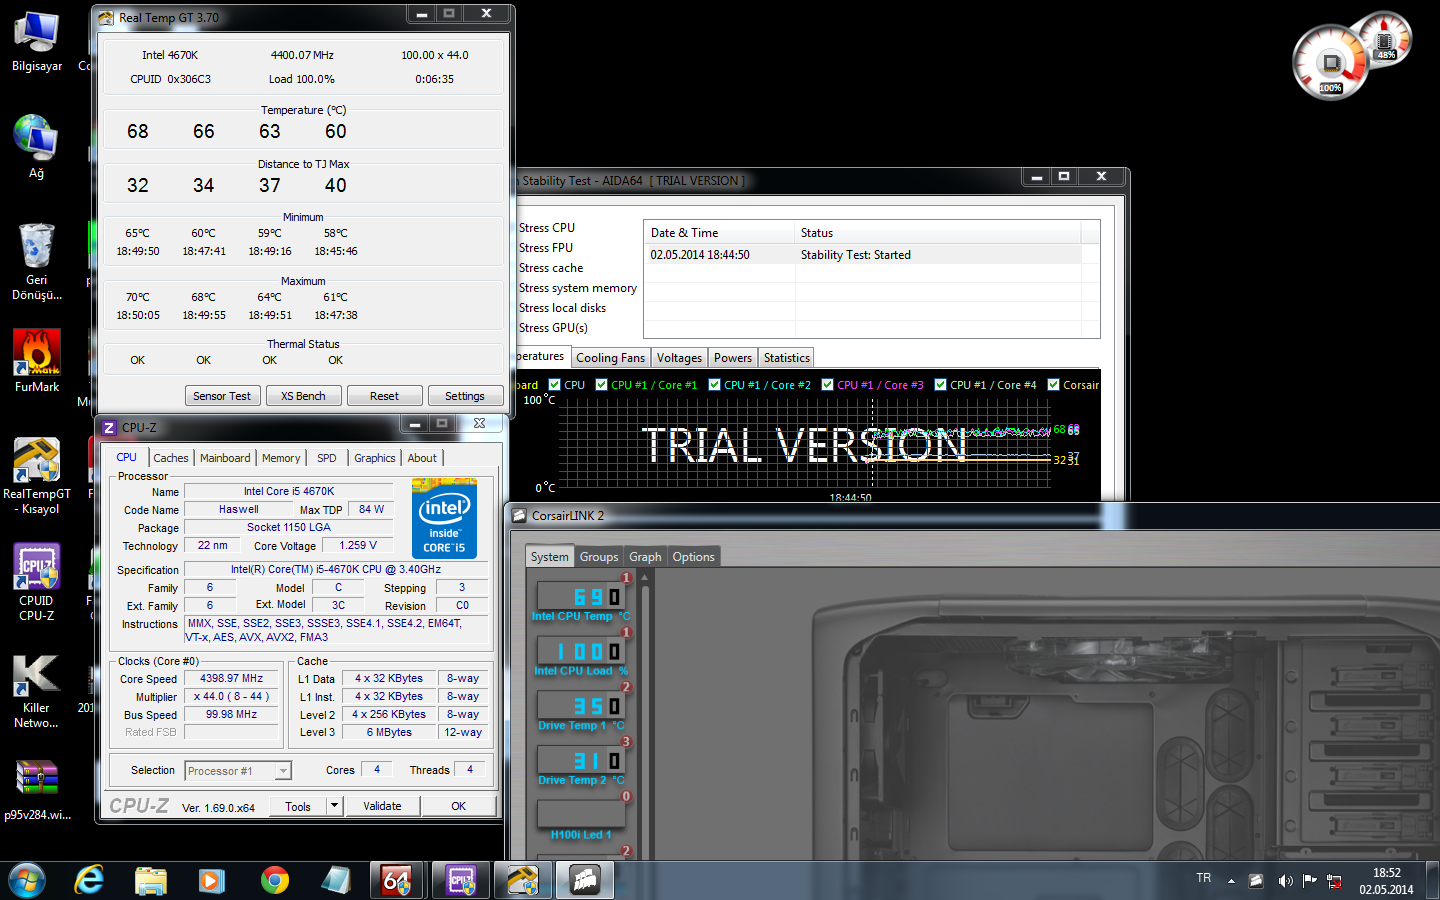Switch to Voltages tab in AIDA64
Viewport: 1440px width, 900px height.
coord(679,358)
